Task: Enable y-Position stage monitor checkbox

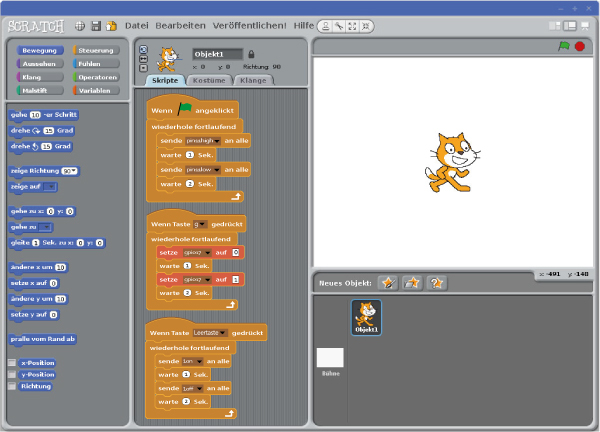Action: 12,374
